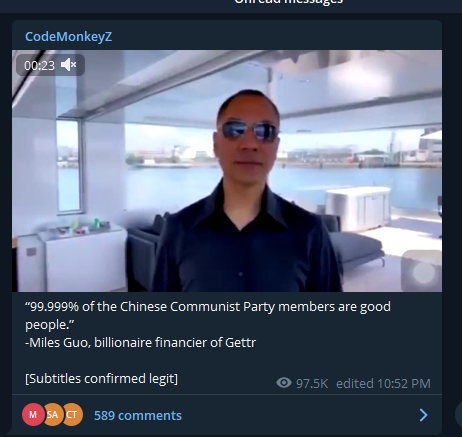Click the 00:23 video duration badge
This screenshot has width=462, height=437.
click(39, 65)
